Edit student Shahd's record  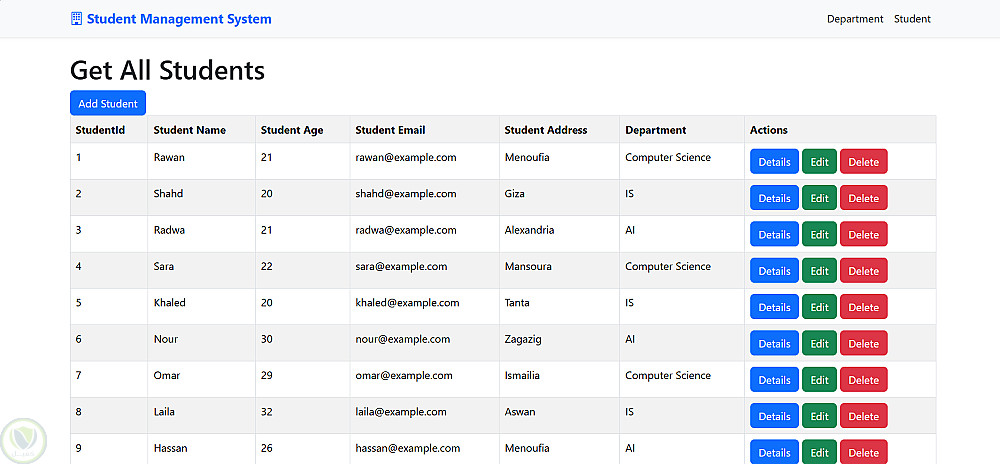[x=819, y=198]
